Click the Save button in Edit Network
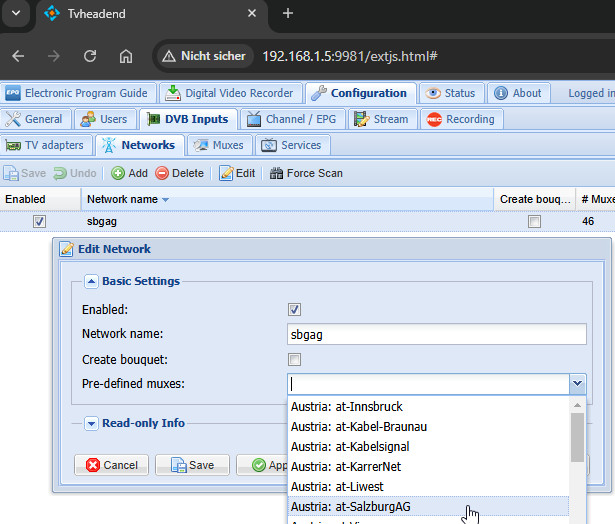This screenshot has width=615, height=524. pos(192,465)
